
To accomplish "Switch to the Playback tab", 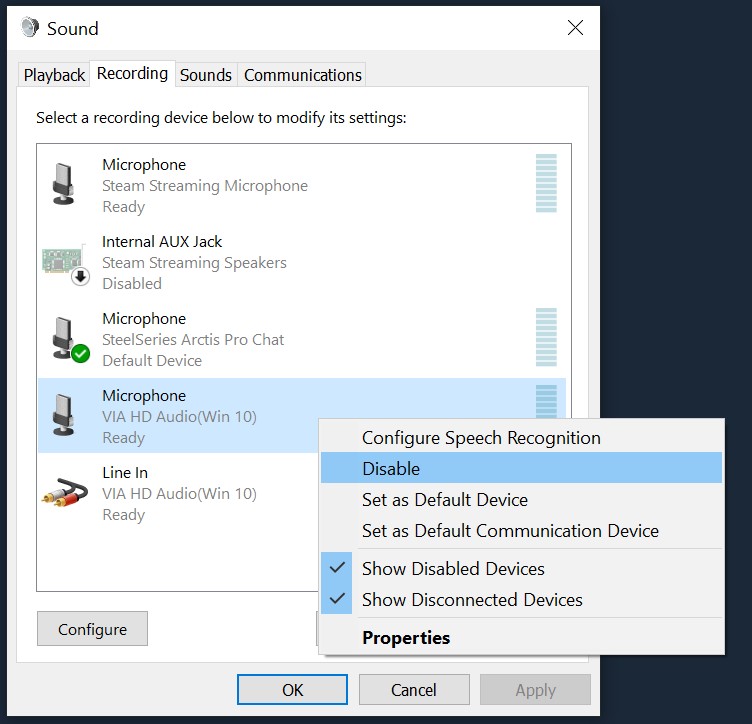I will 54,75.
